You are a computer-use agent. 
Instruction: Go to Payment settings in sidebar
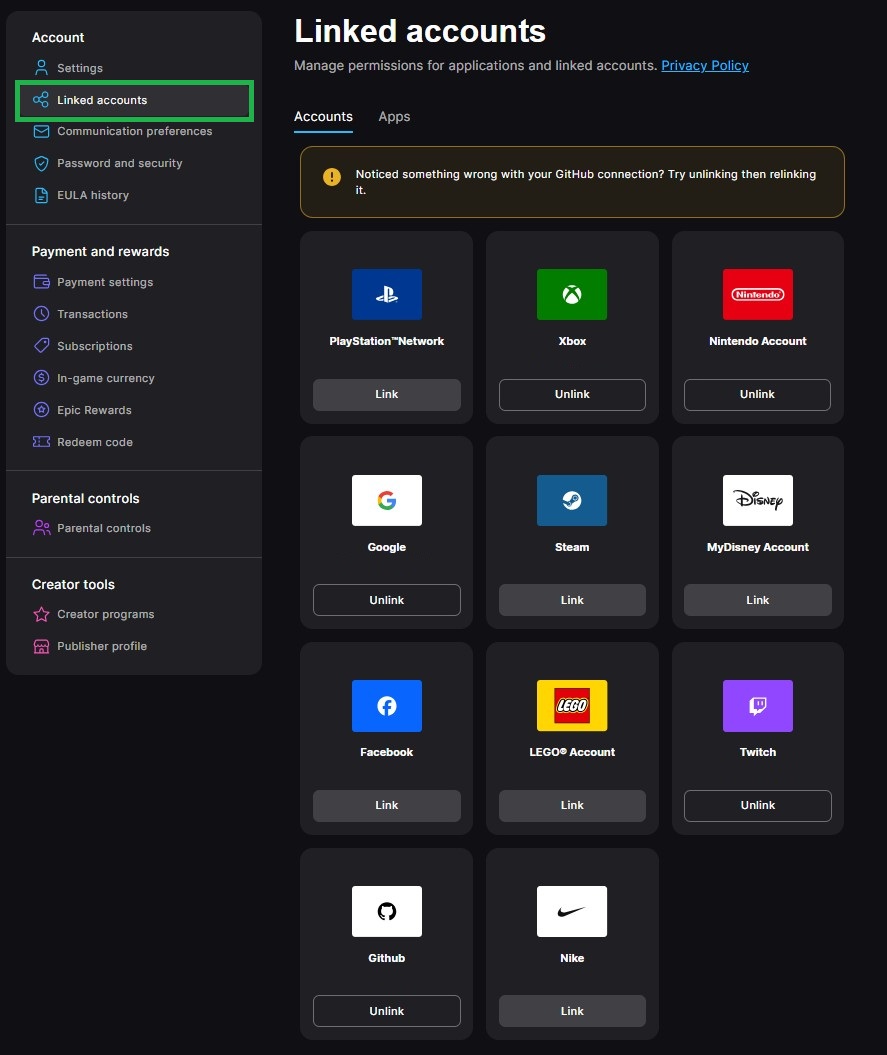[105, 282]
